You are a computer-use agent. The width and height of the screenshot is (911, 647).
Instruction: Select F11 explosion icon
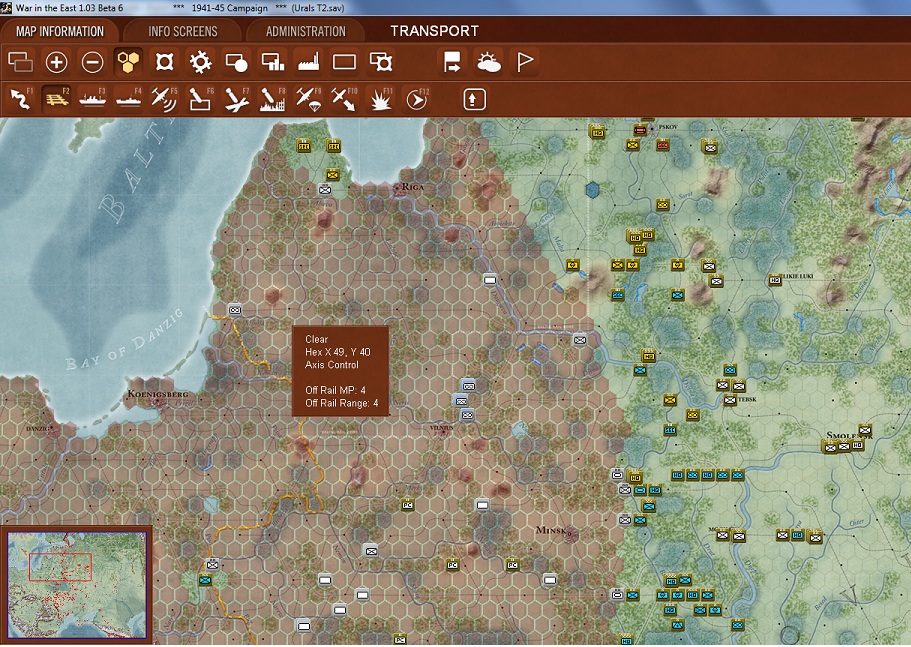pos(381,99)
